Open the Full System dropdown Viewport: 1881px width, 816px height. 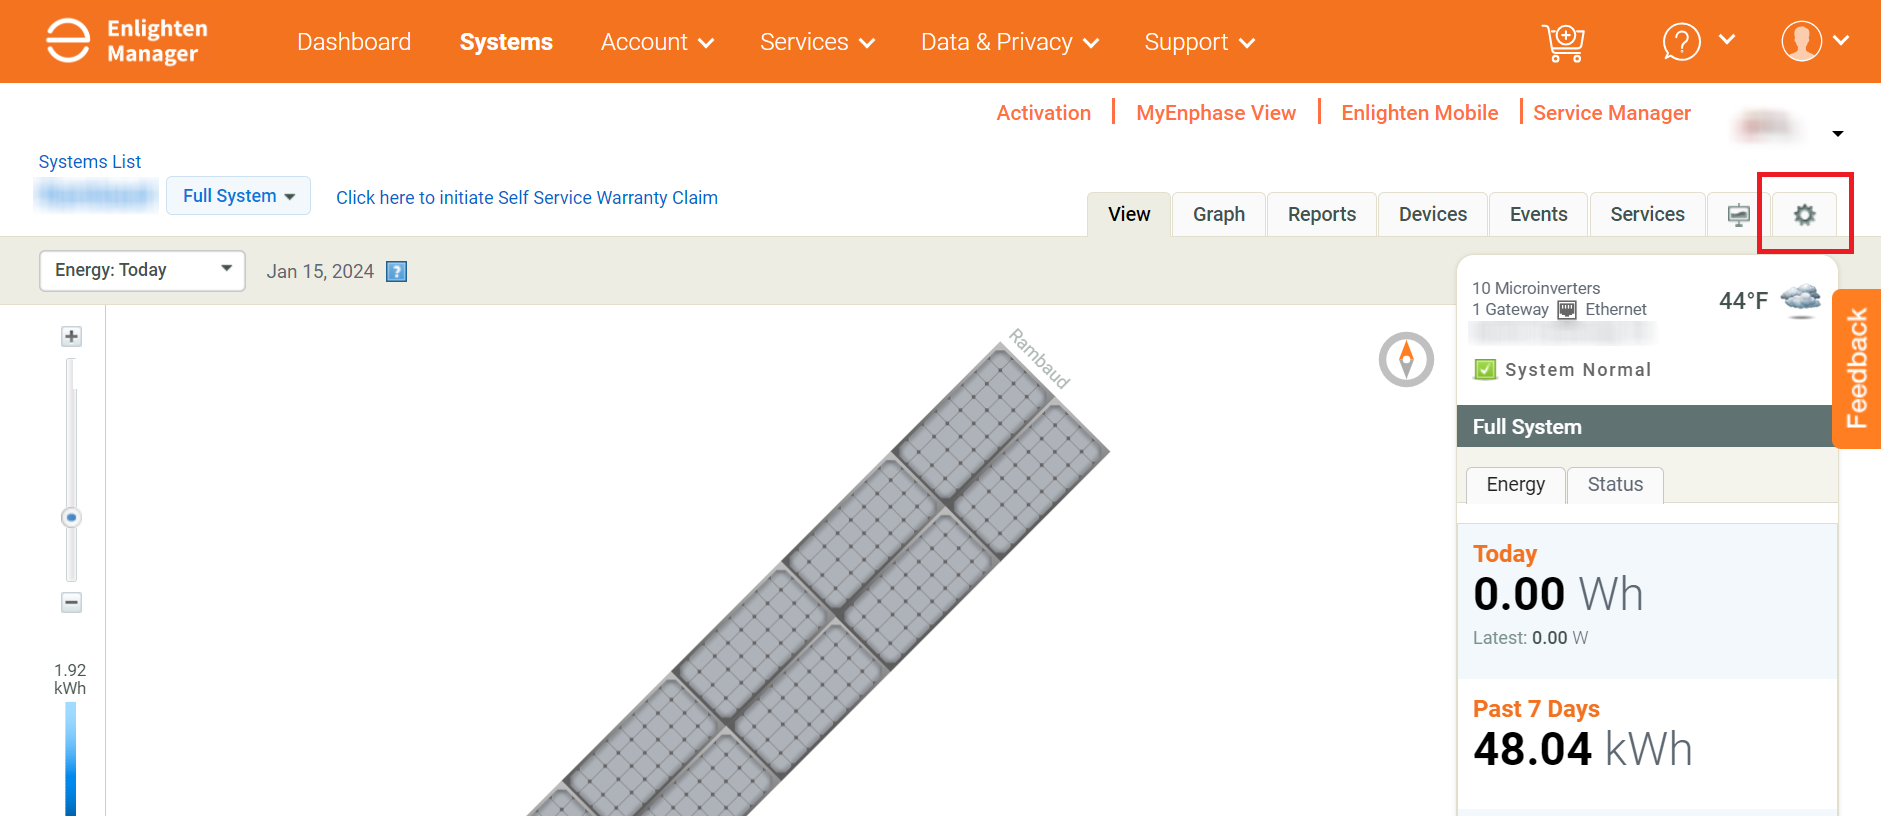click(x=238, y=196)
